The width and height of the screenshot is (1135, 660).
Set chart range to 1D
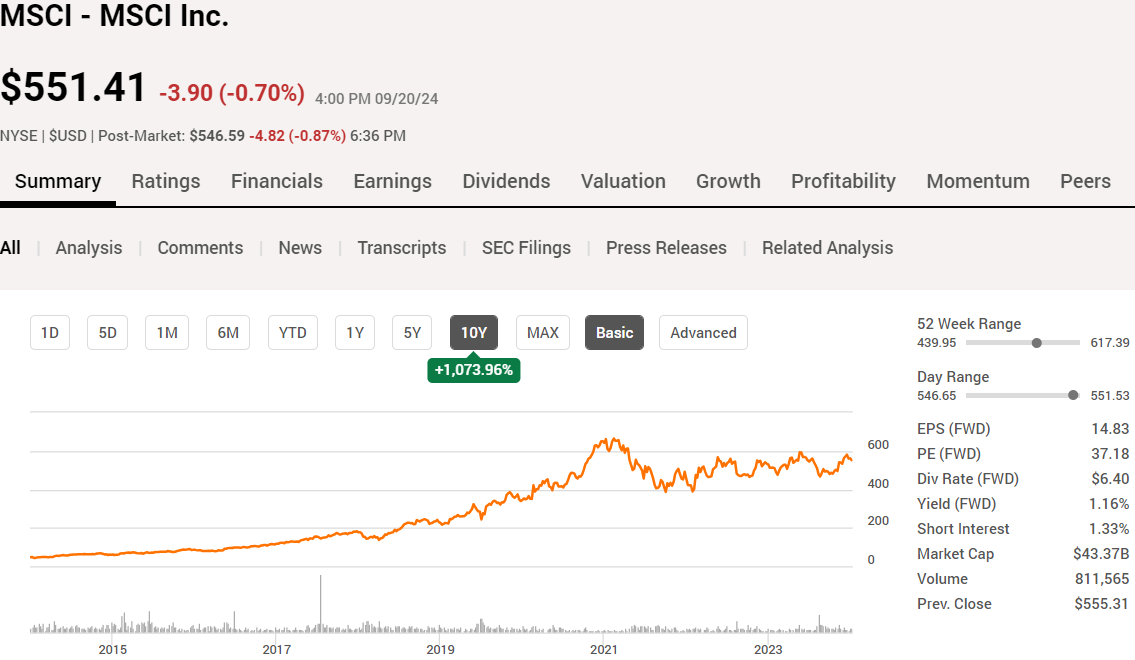tap(50, 333)
